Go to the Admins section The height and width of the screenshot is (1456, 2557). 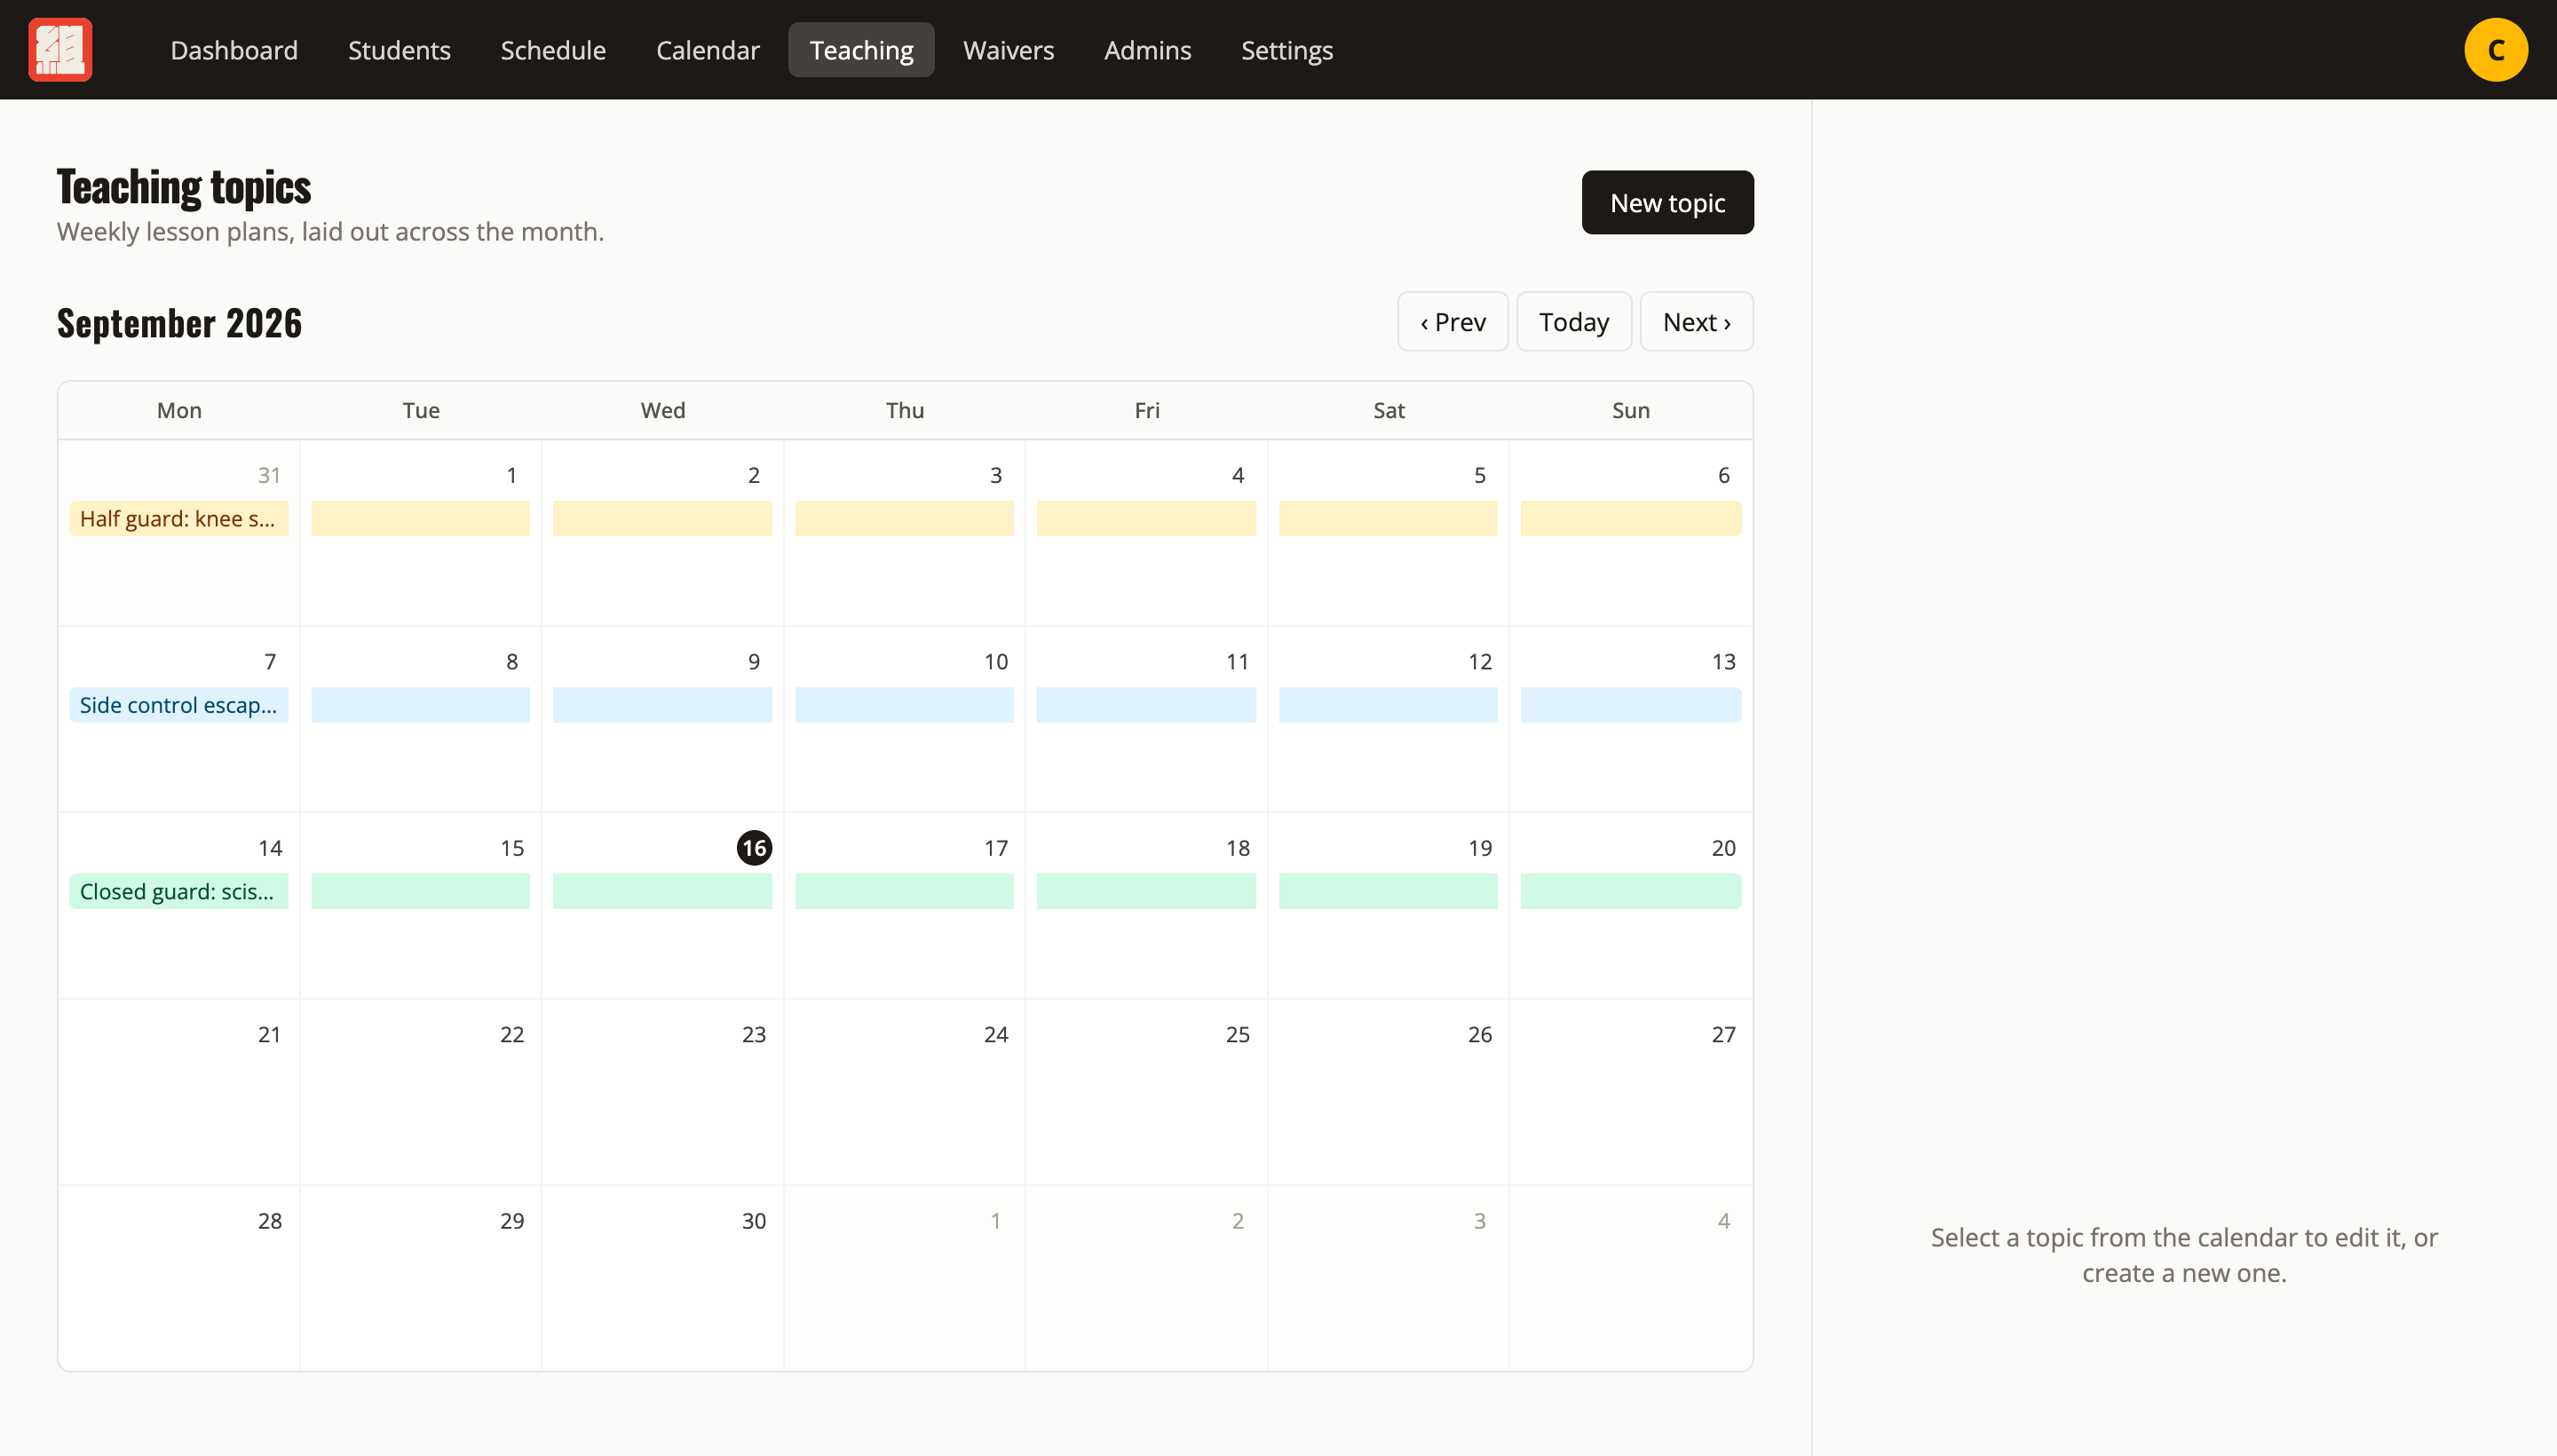(1147, 50)
